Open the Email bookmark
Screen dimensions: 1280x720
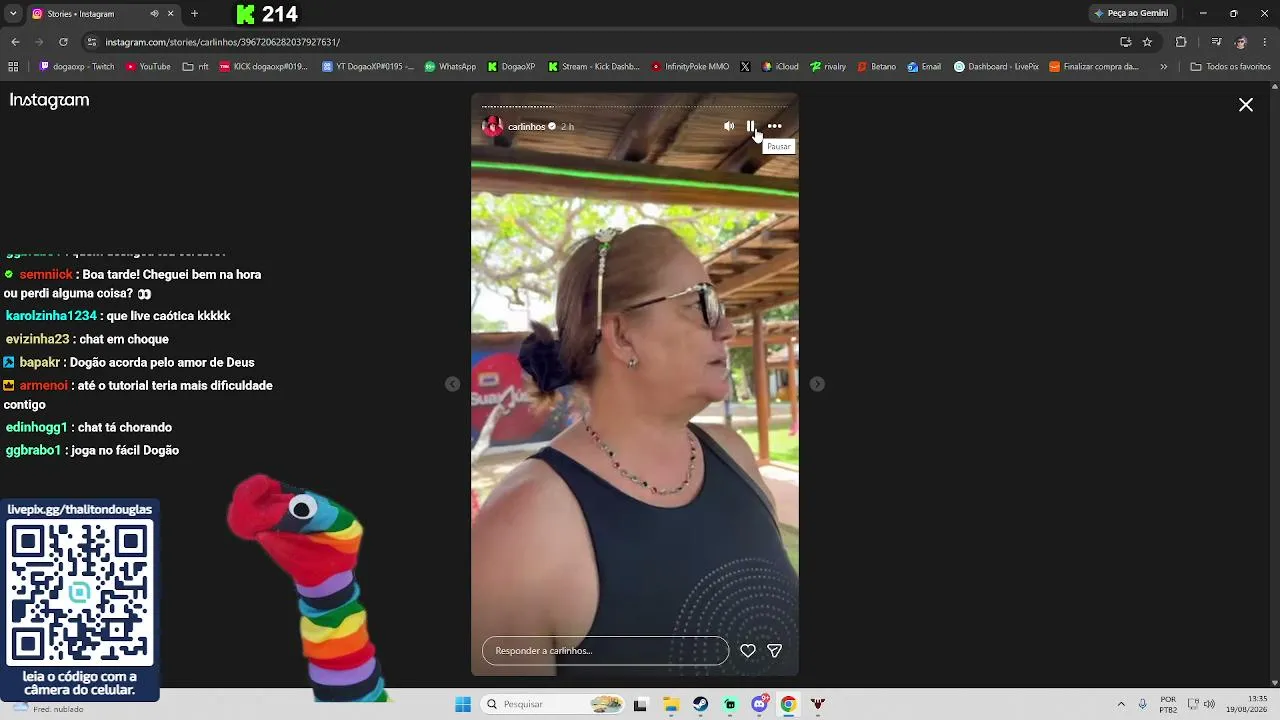(924, 67)
